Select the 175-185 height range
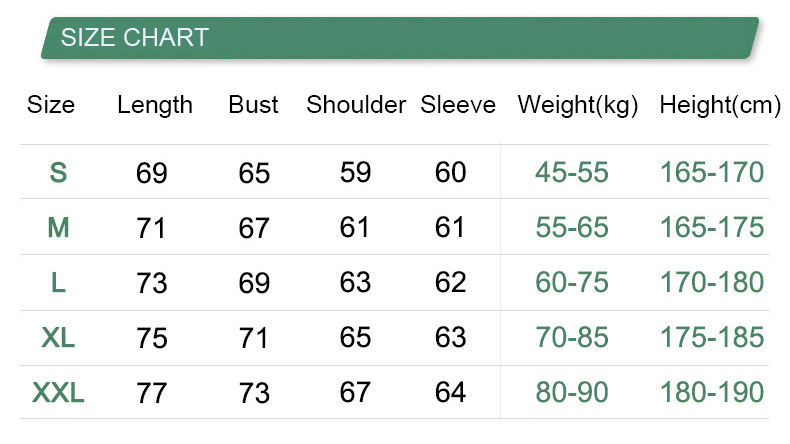The height and width of the screenshot is (444, 790). click(x=712, y=338)
